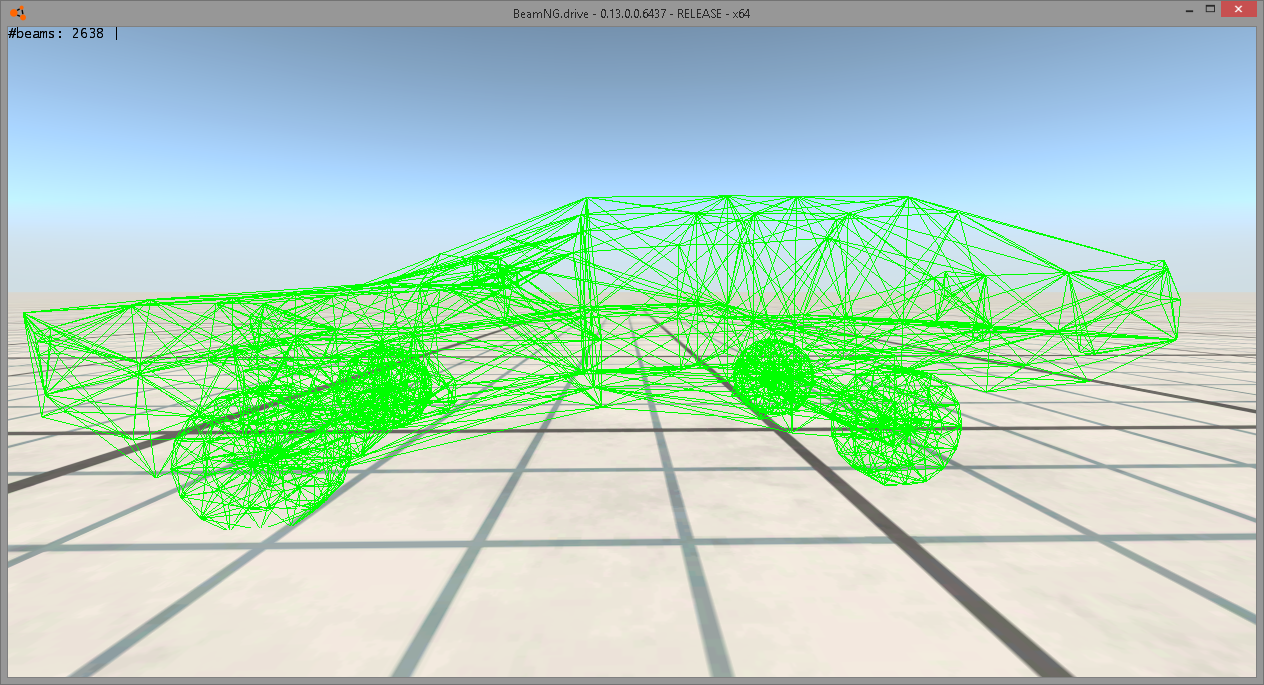Close the BeamNG.drive window
This screenshot has width=1264, height=685.
(x=1240, y=10)
